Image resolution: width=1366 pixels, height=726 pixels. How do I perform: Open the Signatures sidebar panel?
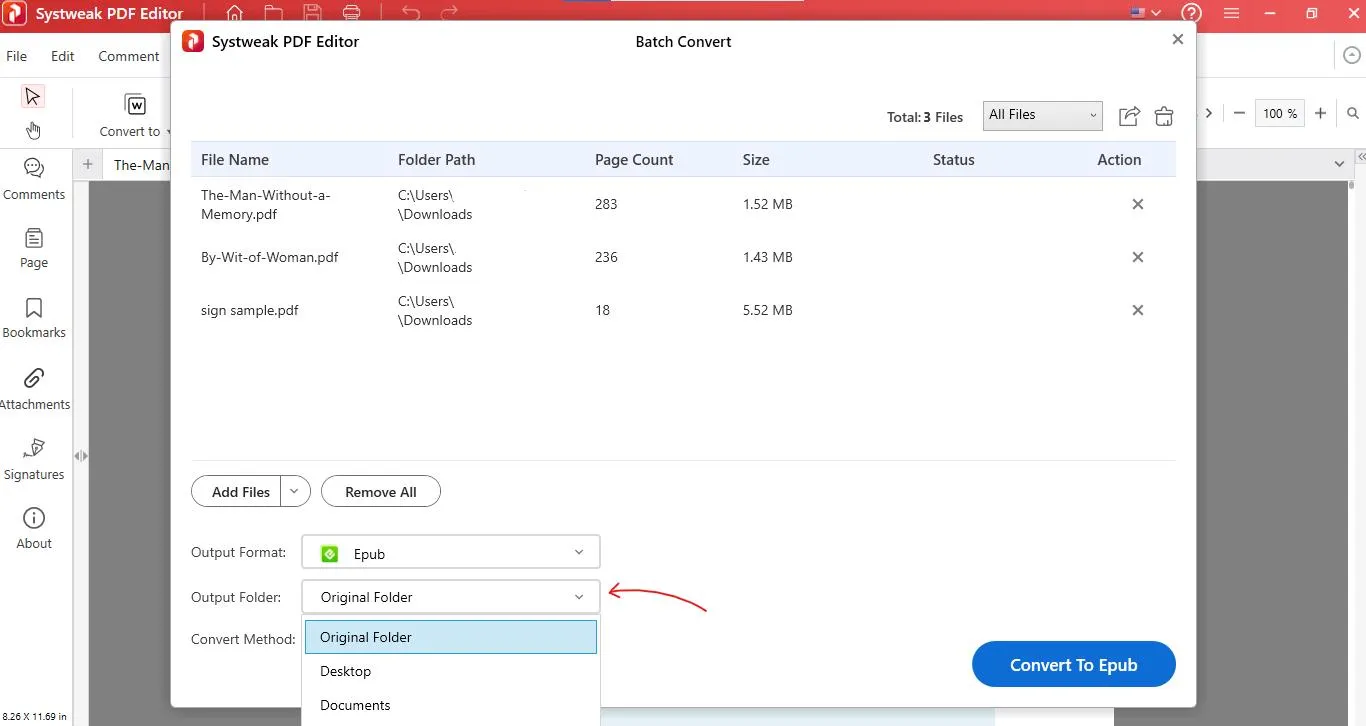(34, 459)
